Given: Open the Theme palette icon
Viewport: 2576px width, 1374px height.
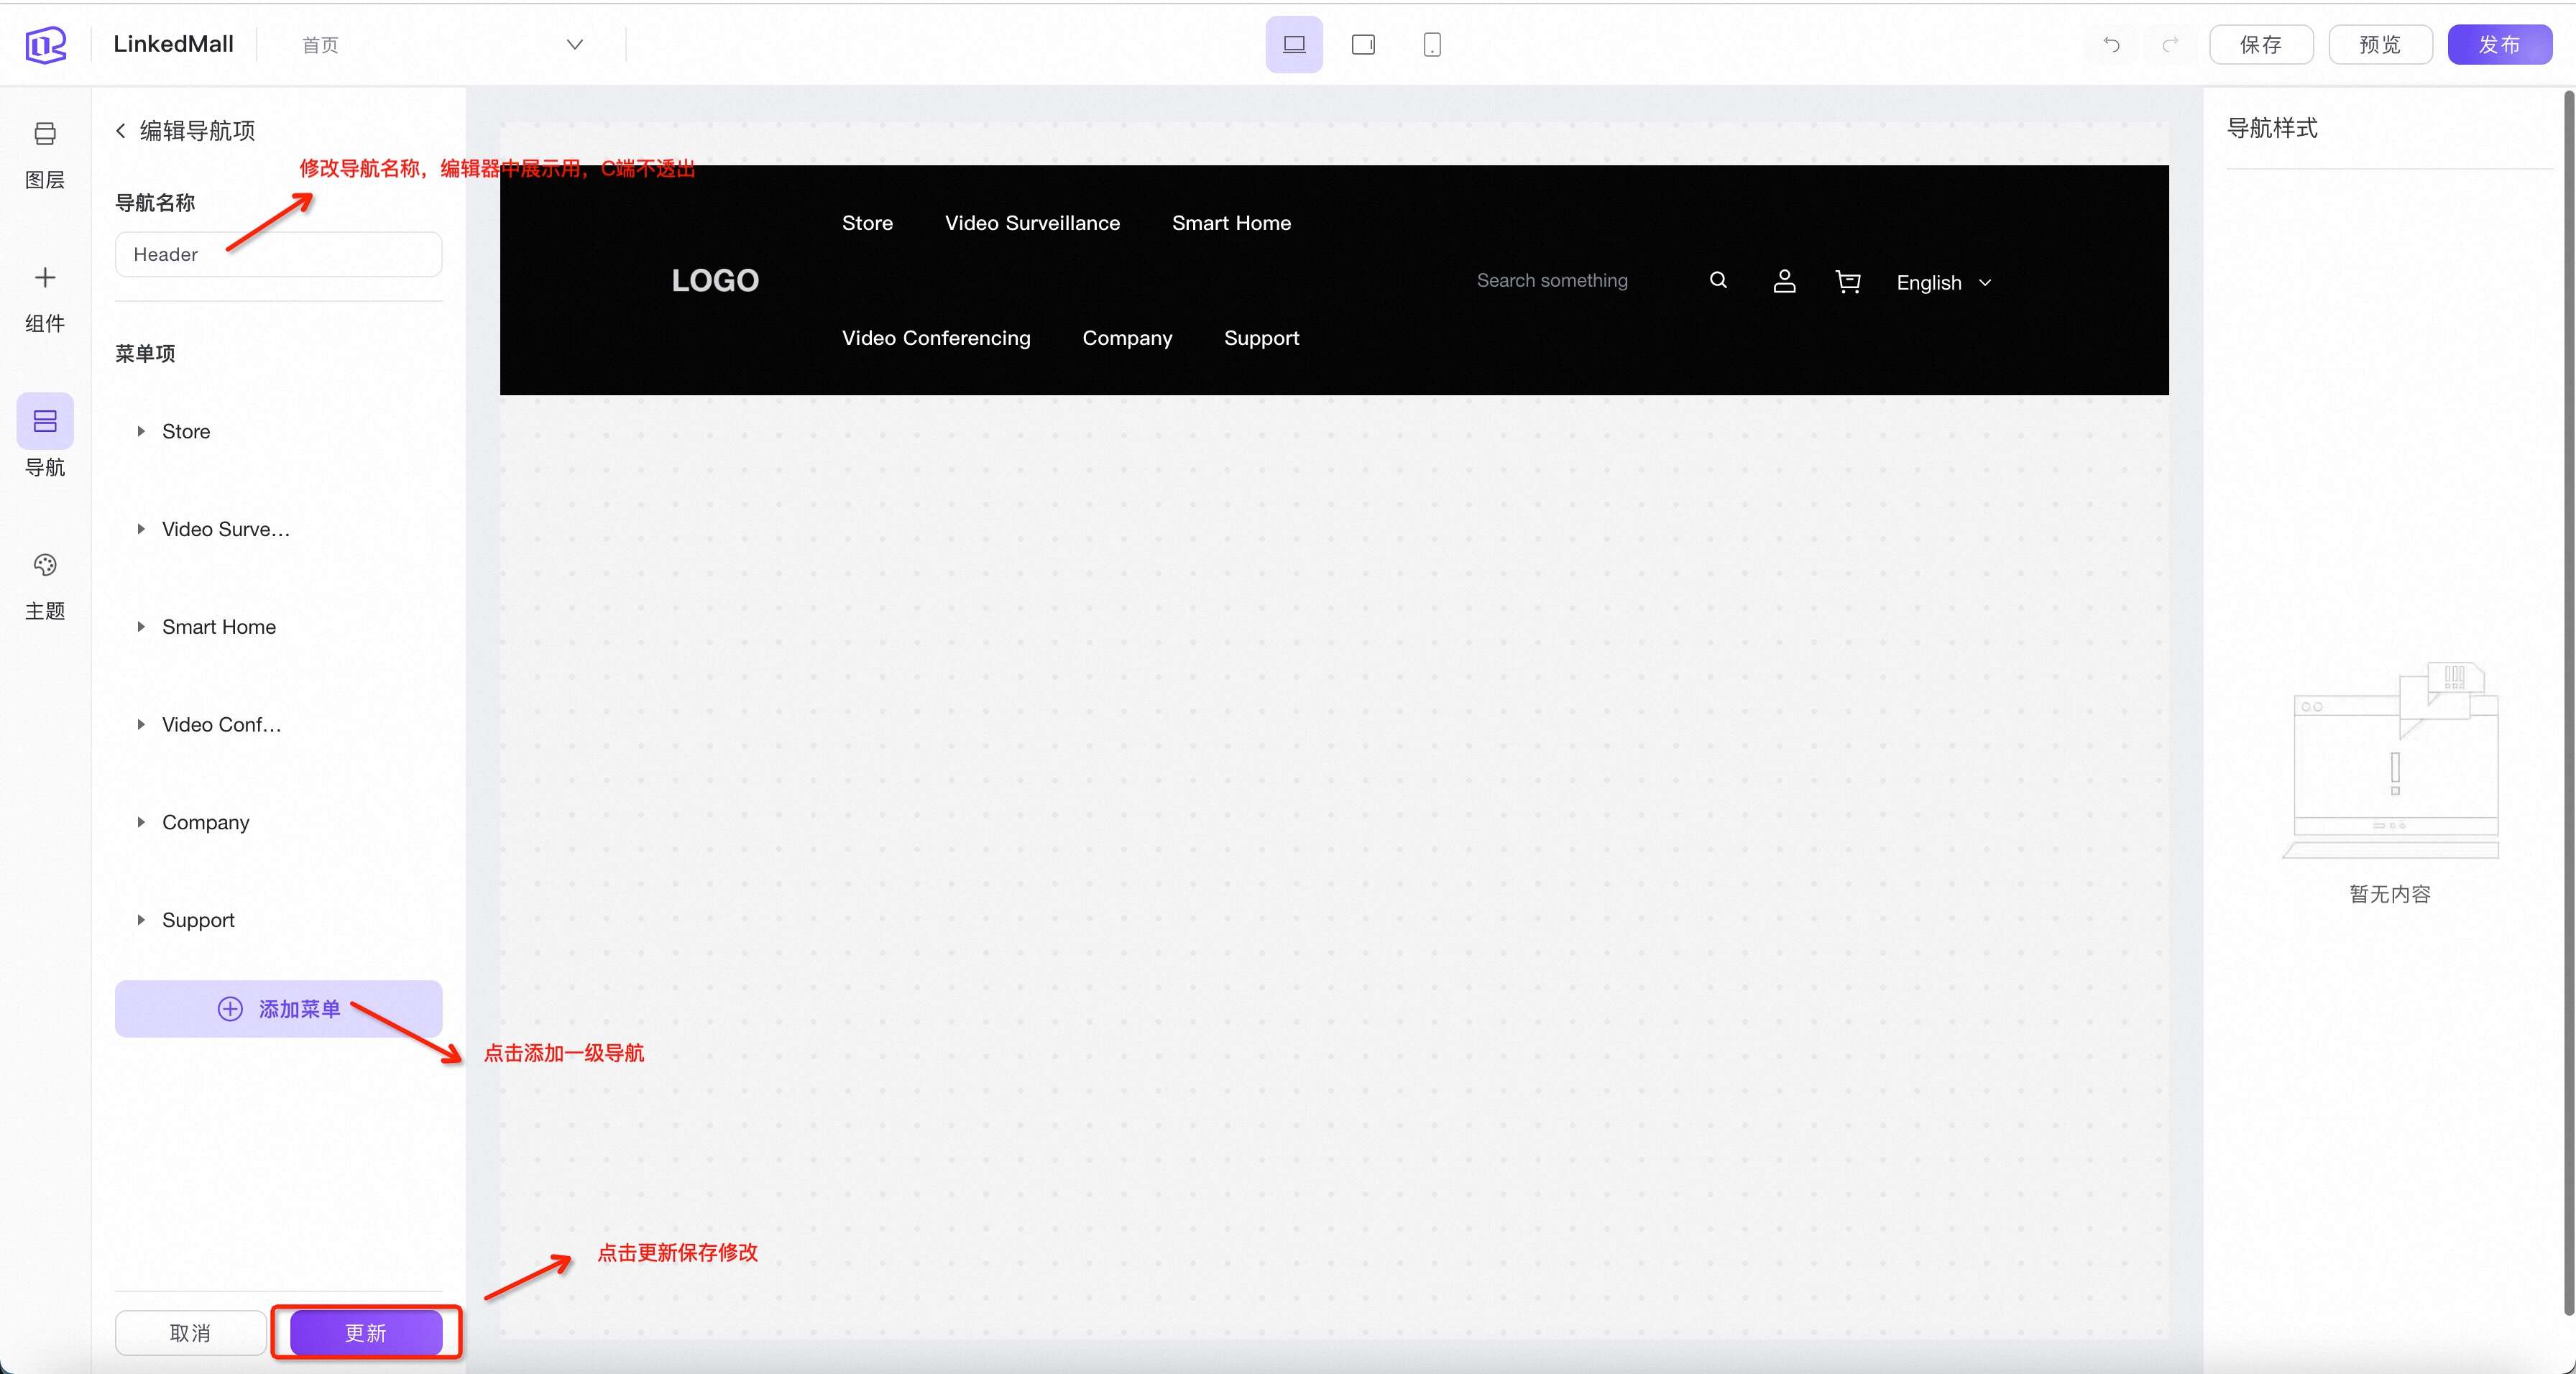Looking at the screenshot, I should tap(44, 565).
